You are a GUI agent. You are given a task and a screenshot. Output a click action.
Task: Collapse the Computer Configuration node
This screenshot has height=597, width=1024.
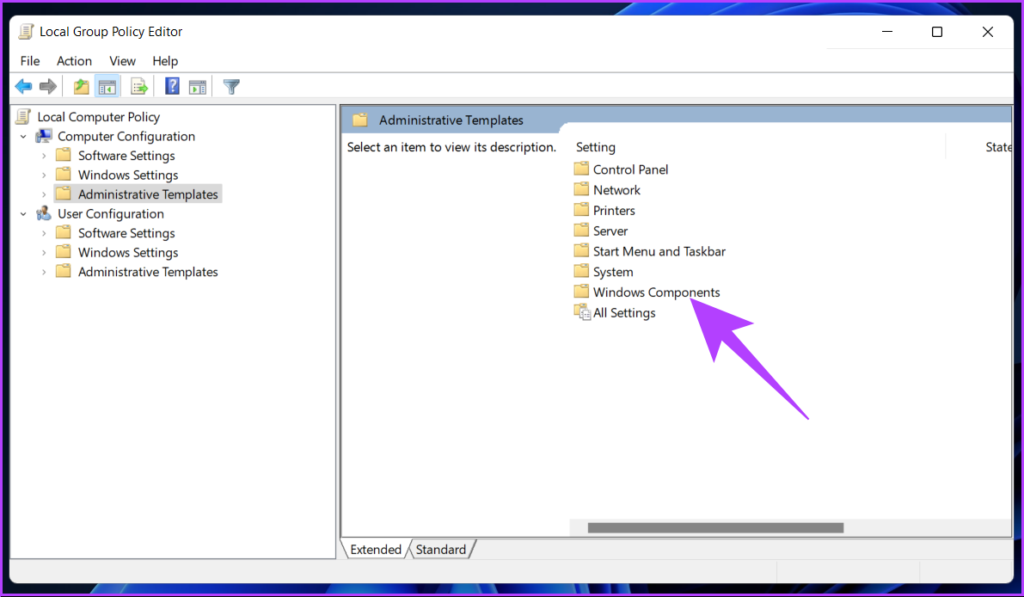23,136
